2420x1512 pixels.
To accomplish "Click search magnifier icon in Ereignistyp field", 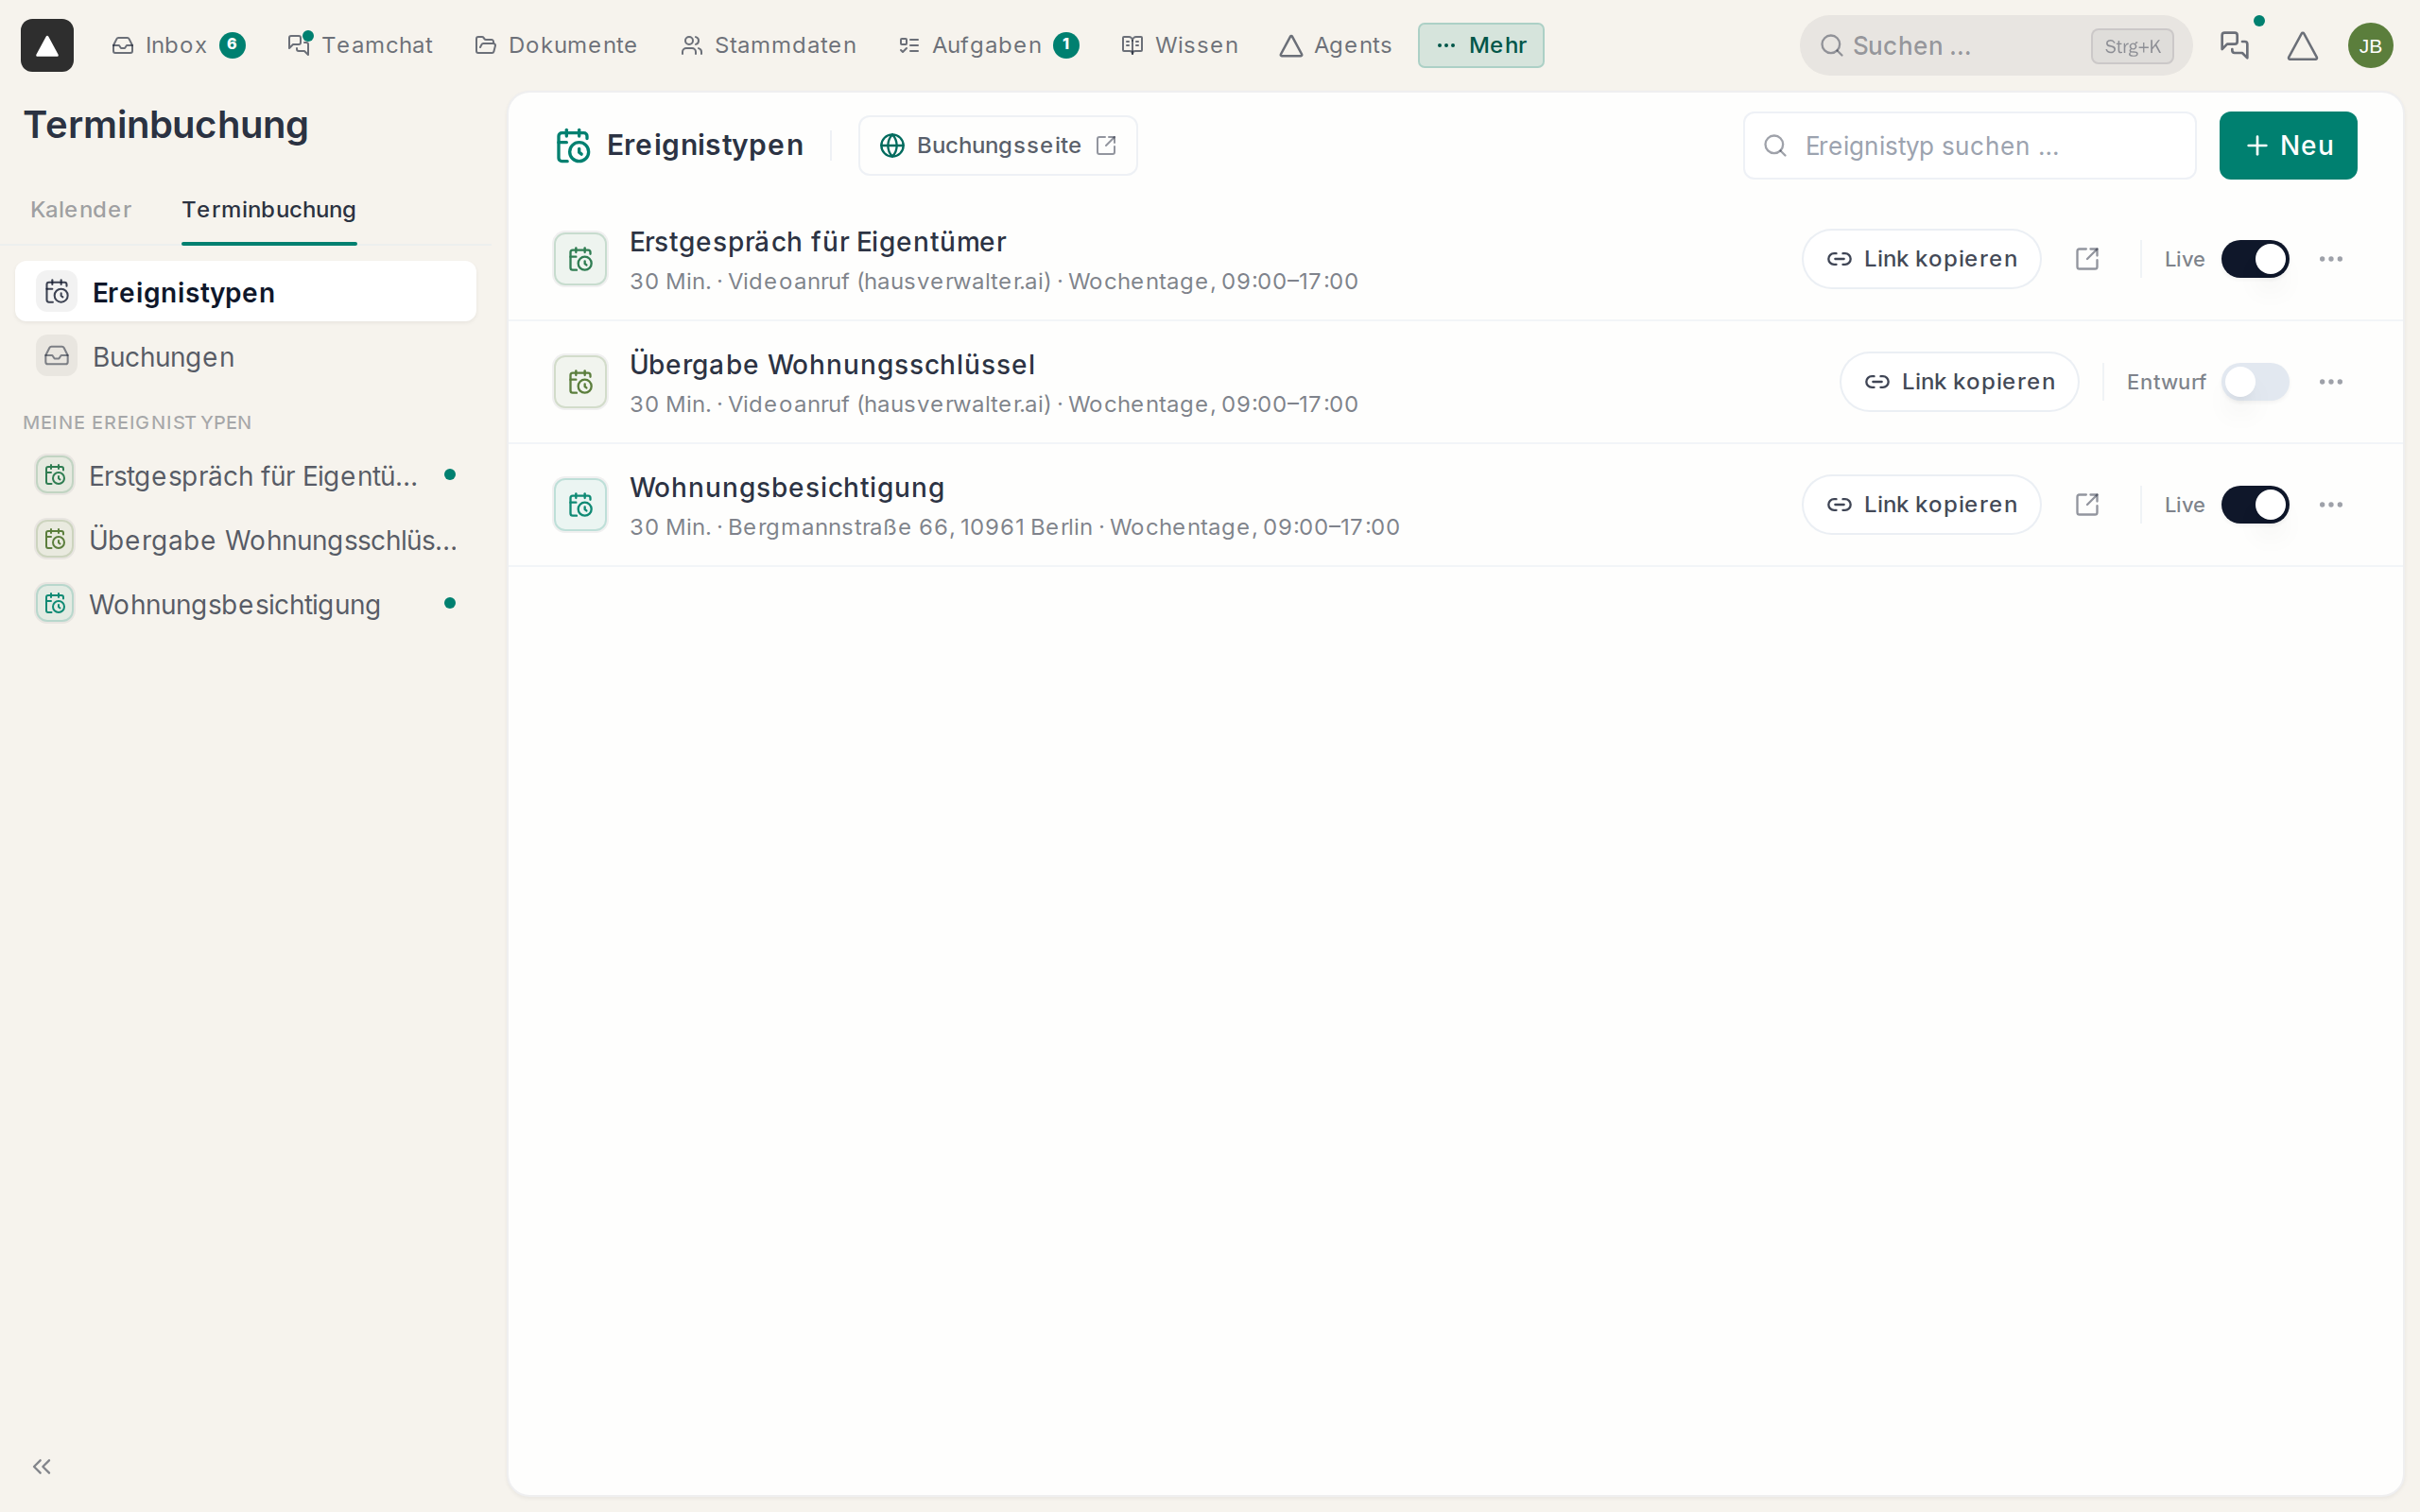I will coord(1775,146).
